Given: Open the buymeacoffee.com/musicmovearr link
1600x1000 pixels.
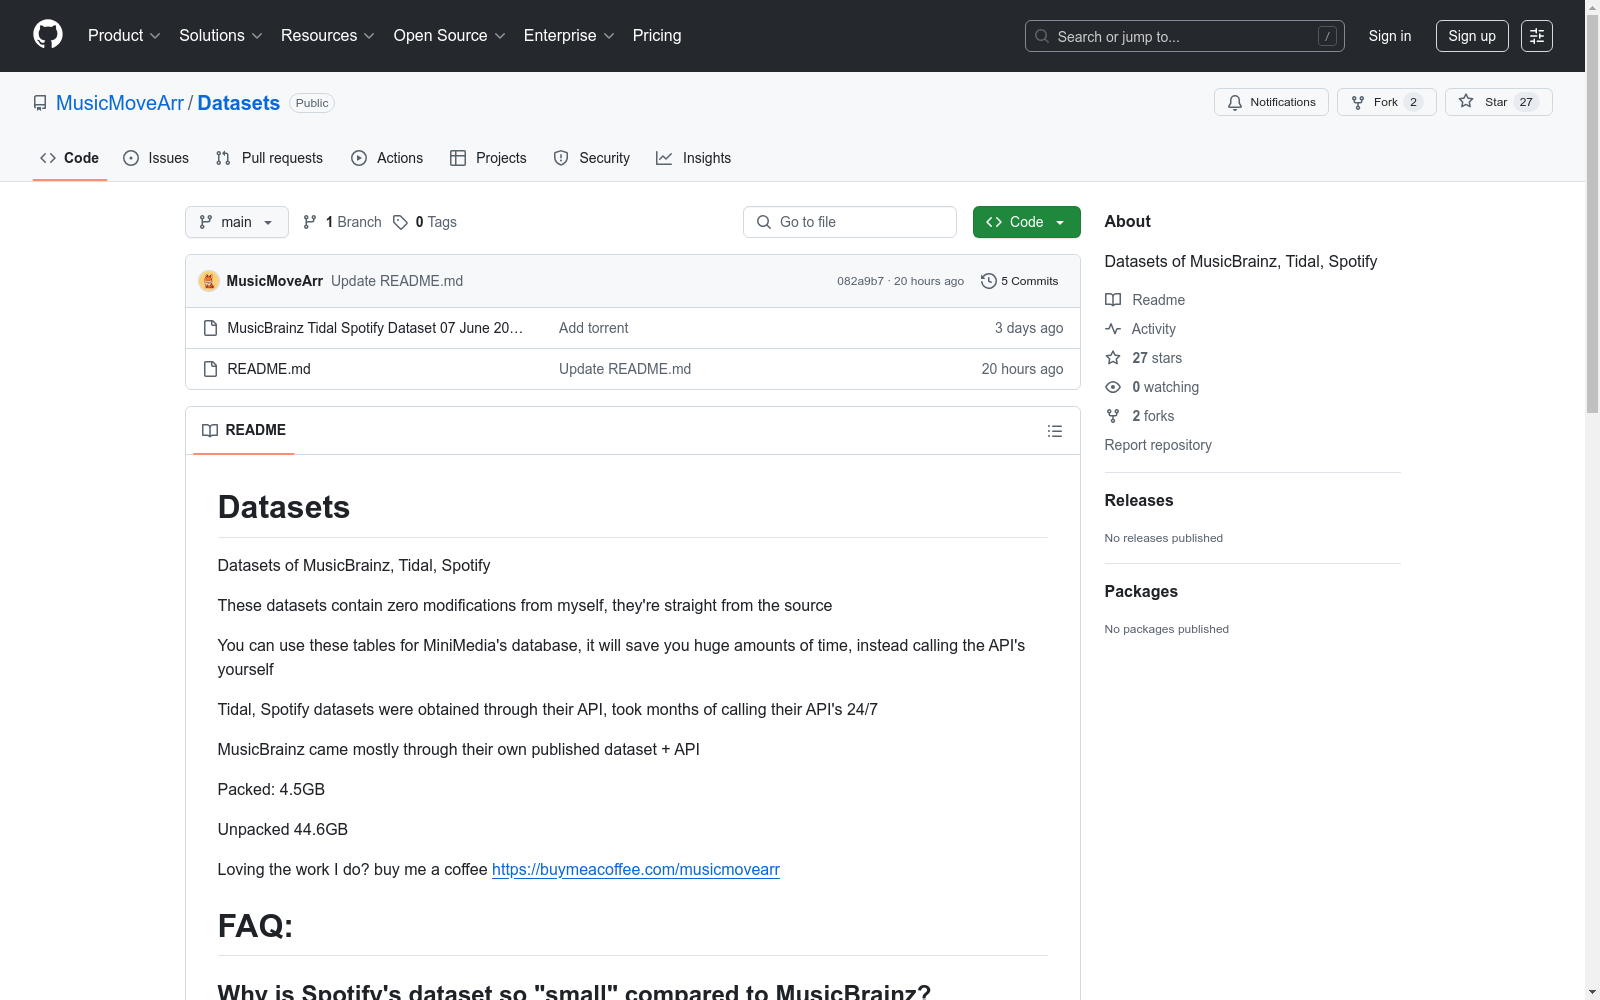Looking at the screenshot, I should 636,870.
